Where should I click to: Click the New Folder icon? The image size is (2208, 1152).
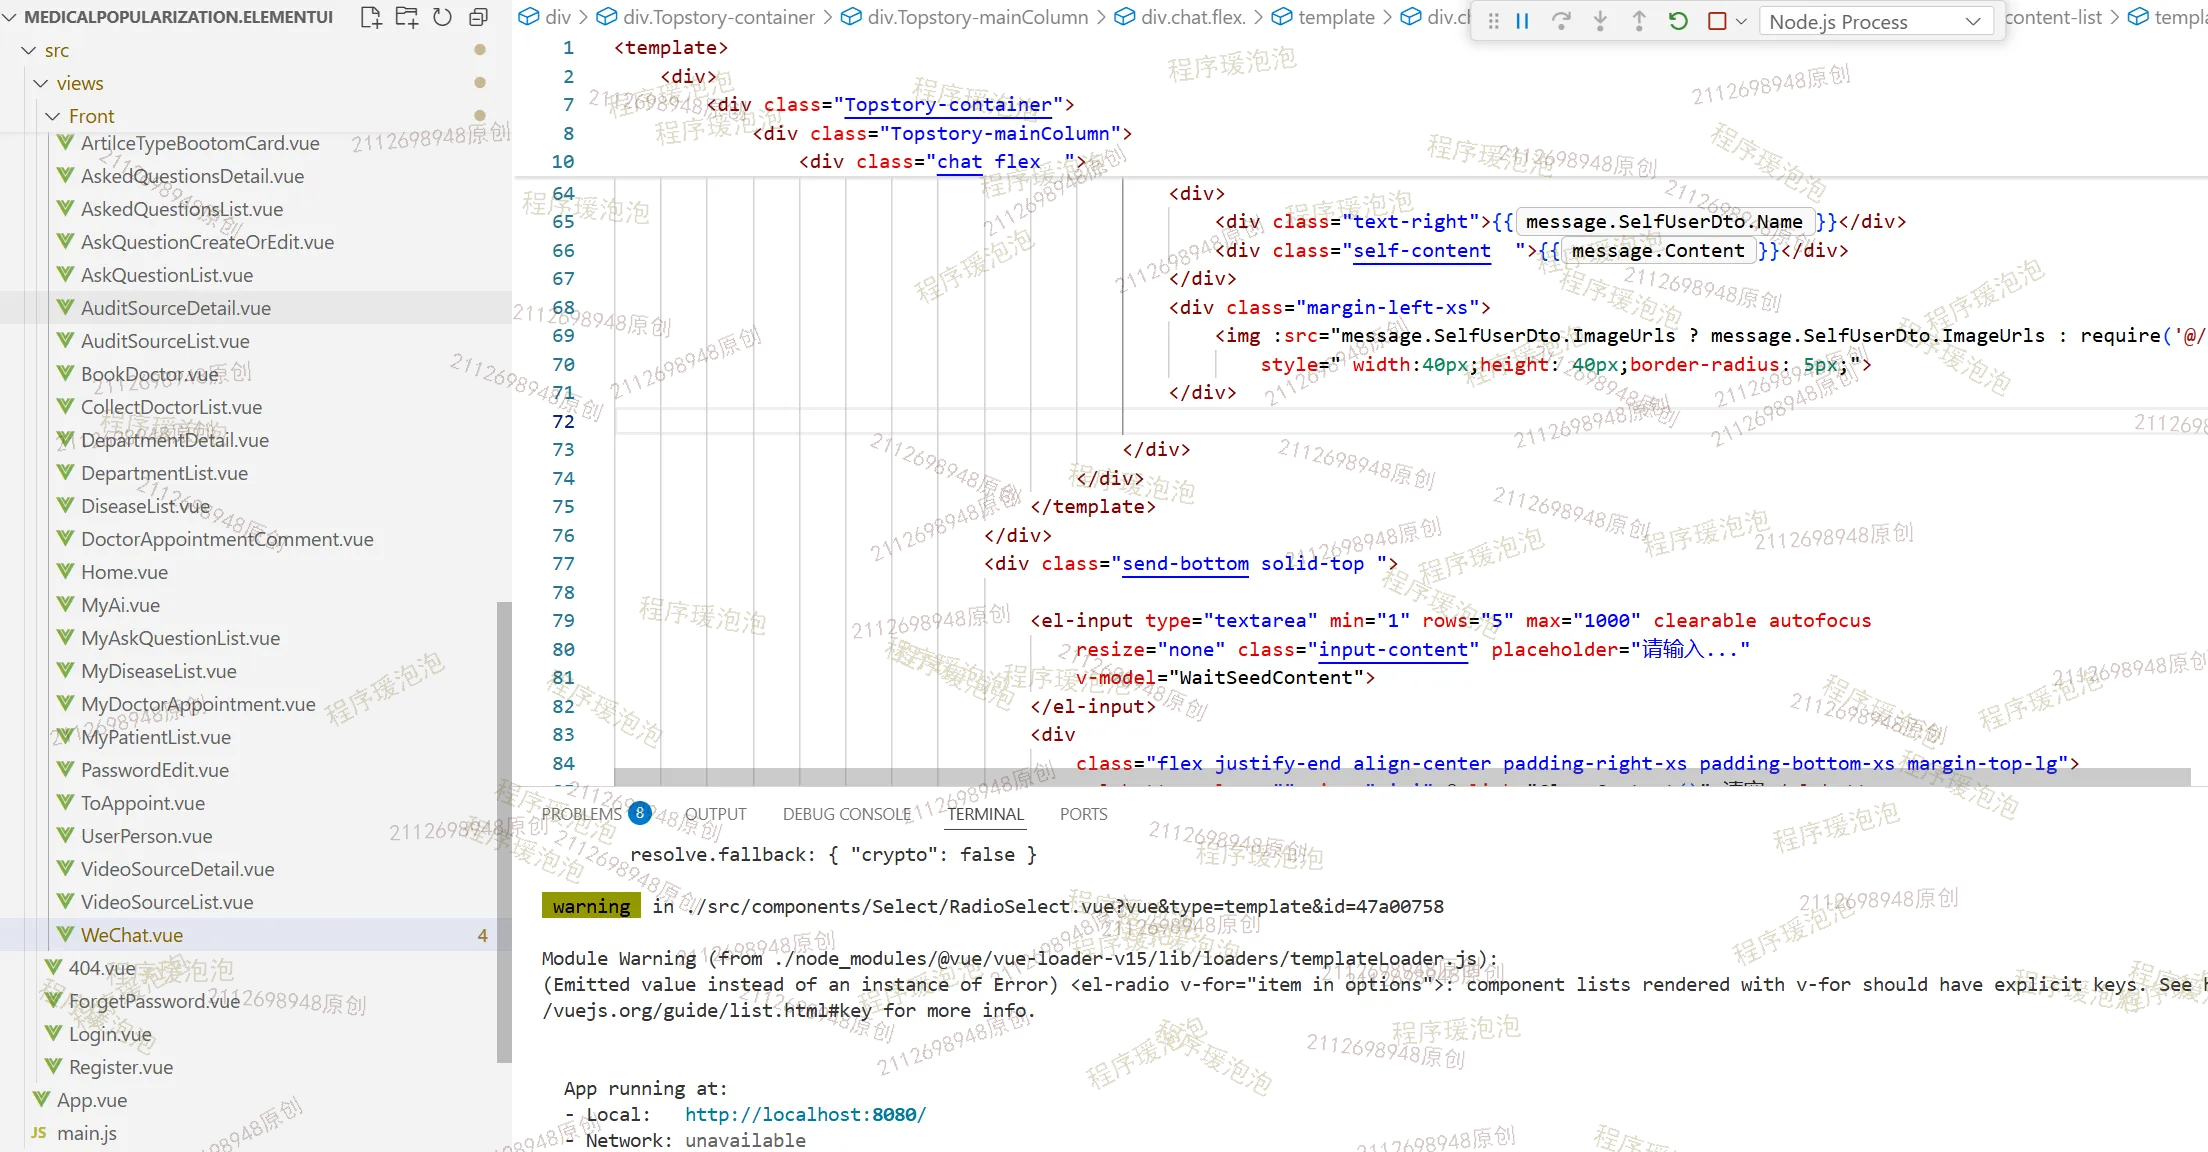[x=407, y=17]
